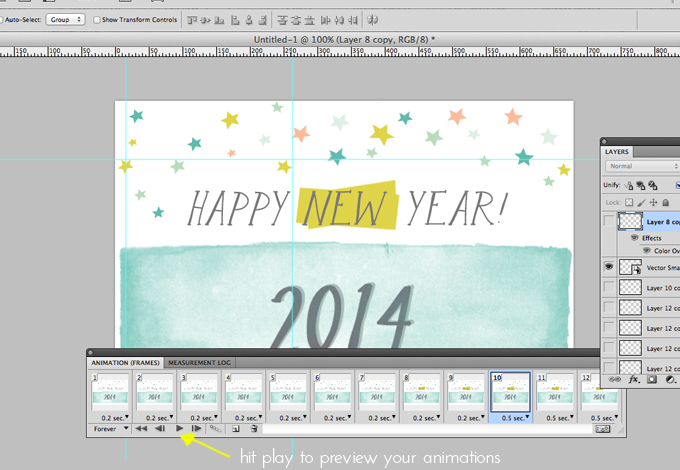Click the animation panel horizontal scrollbar
Image resolution: width=680 pixels, height=470 pixels.
click(427, 429)
